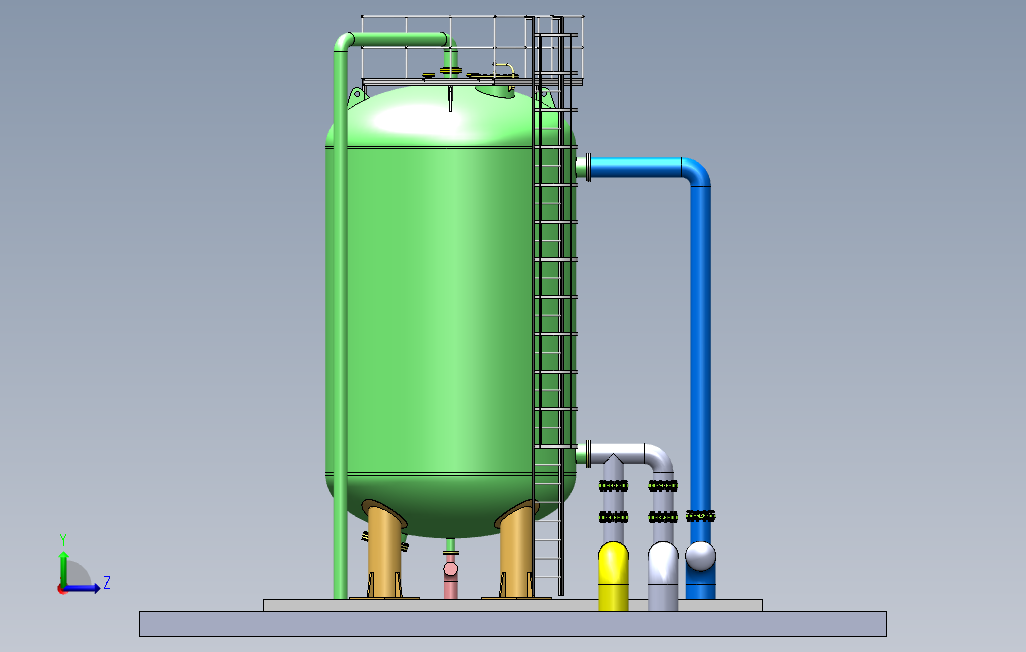The width and height of the screenshot is (1026, 652).
Task: Click the blue Z axis arrow of the triad
Action: point(83,589)
